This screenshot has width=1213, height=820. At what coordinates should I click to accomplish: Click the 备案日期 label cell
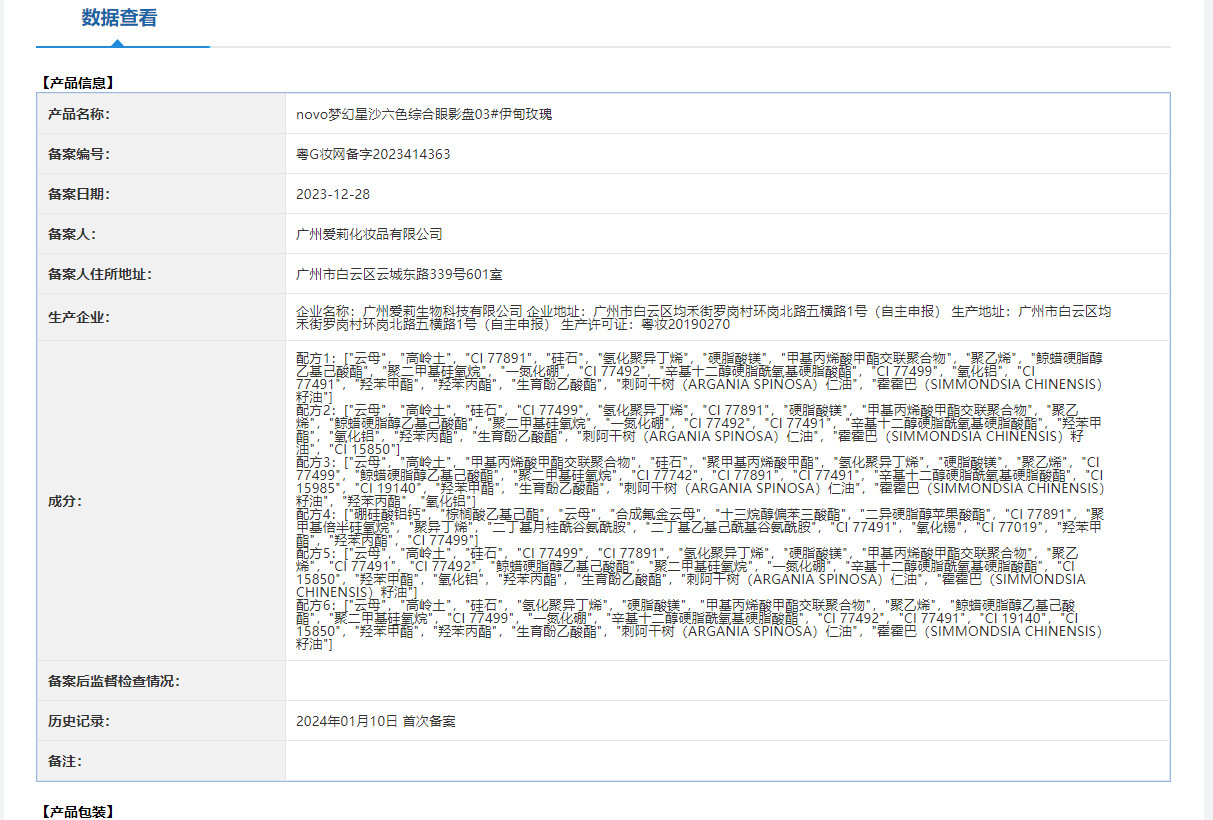click(161, 194)
